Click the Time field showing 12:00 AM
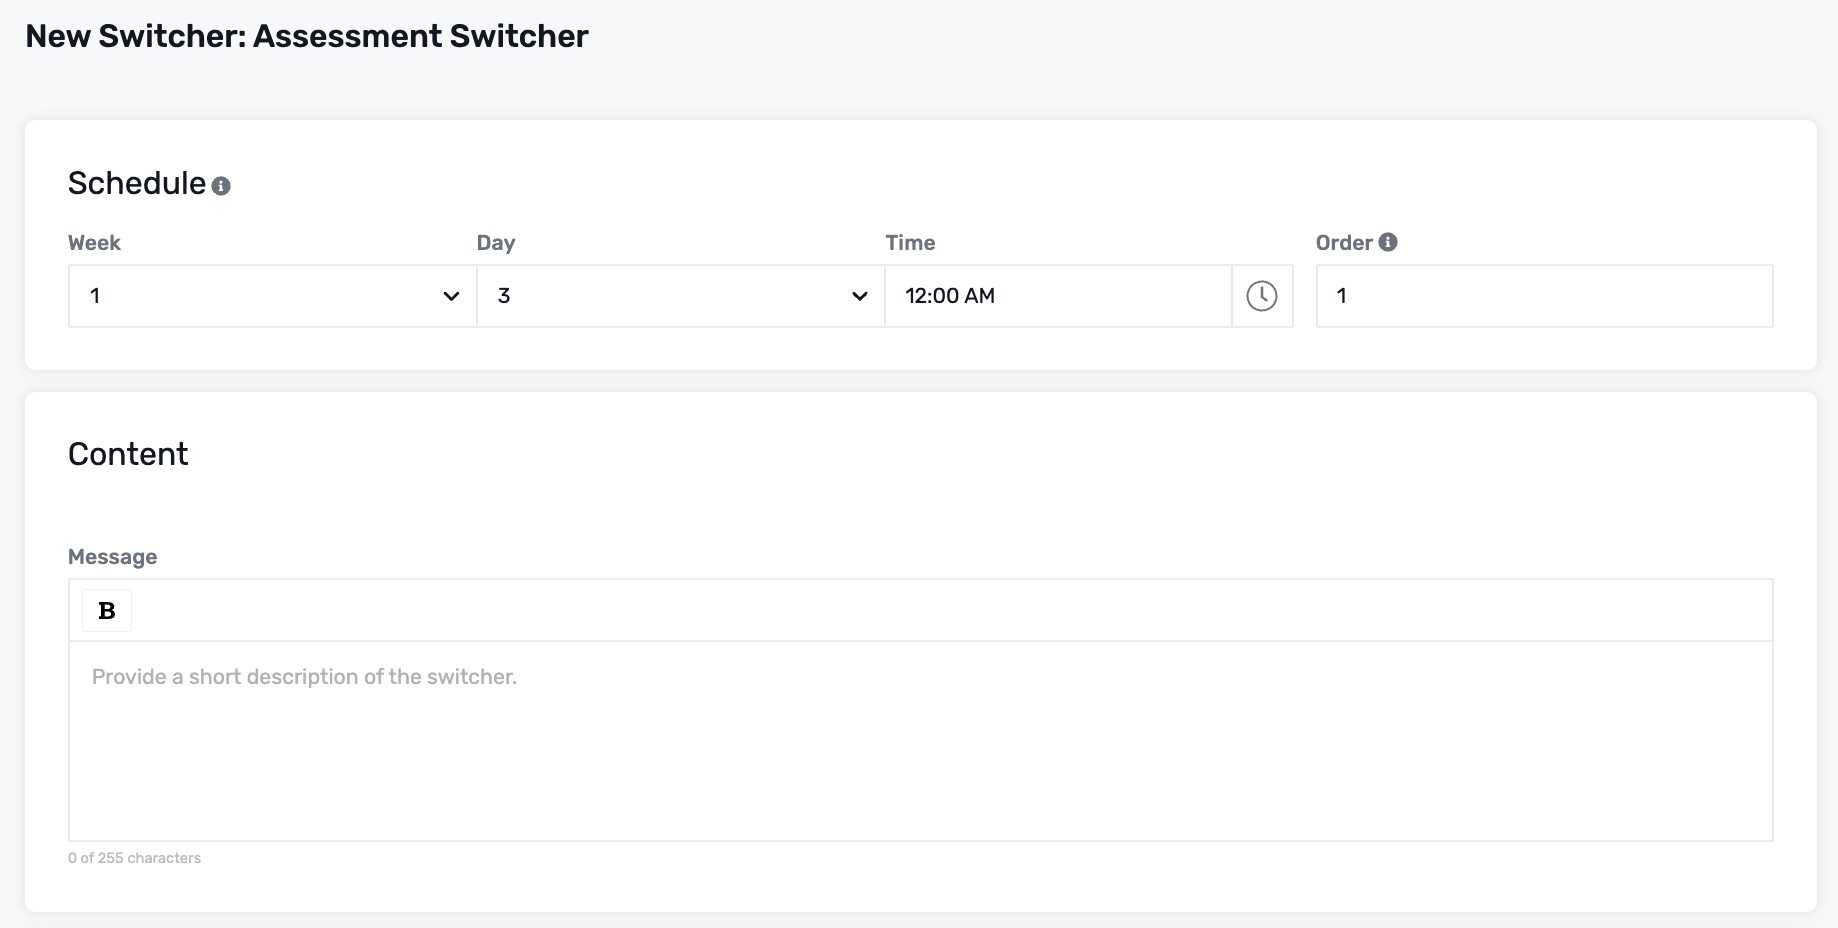The height and width of the screenshot is (928, 1838). [1058, 296]
